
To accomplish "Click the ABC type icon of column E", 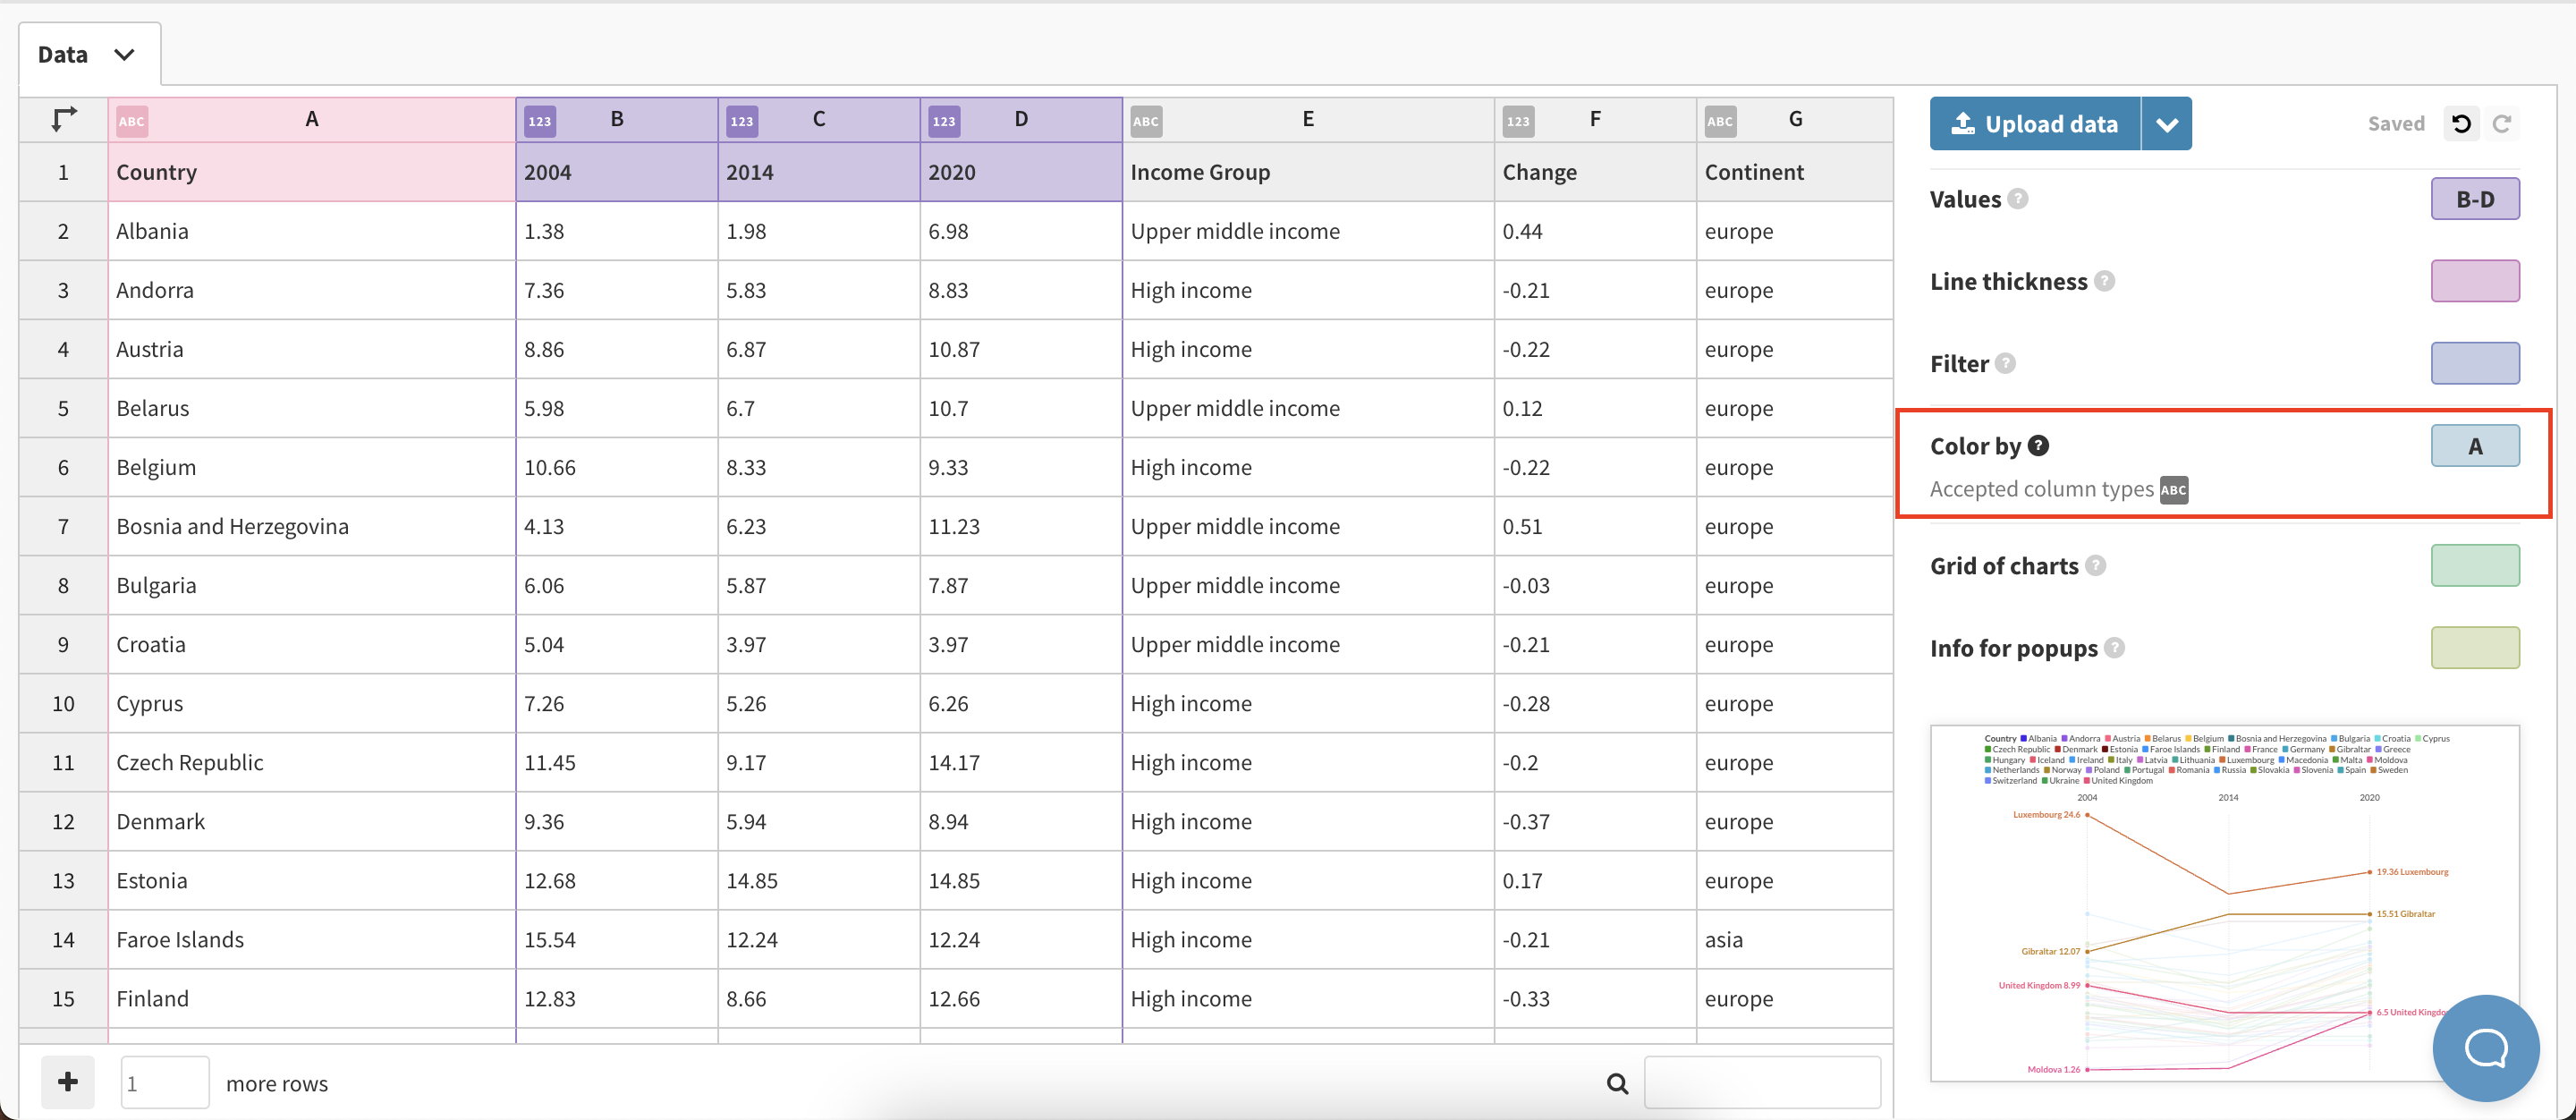I will [x=1146, y=121].
